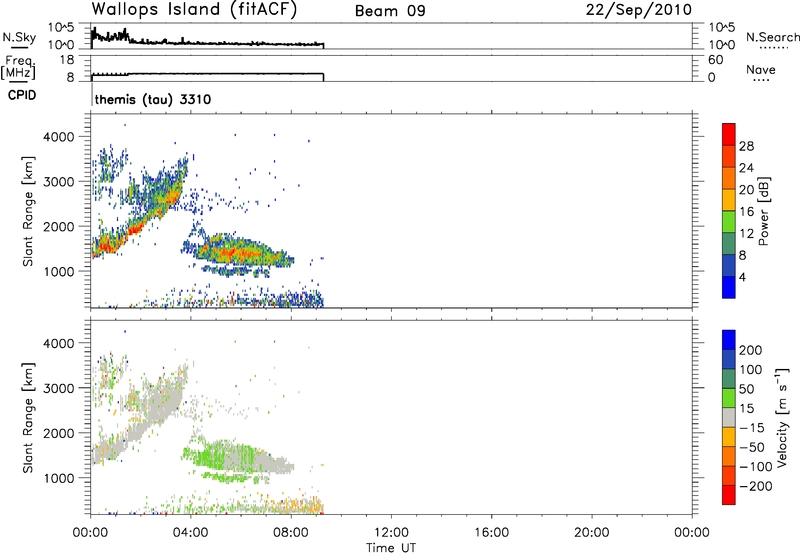Click the '18' frequency axis tick label
800x554 pixels.
pyautogui.click(x=67, y=60)
